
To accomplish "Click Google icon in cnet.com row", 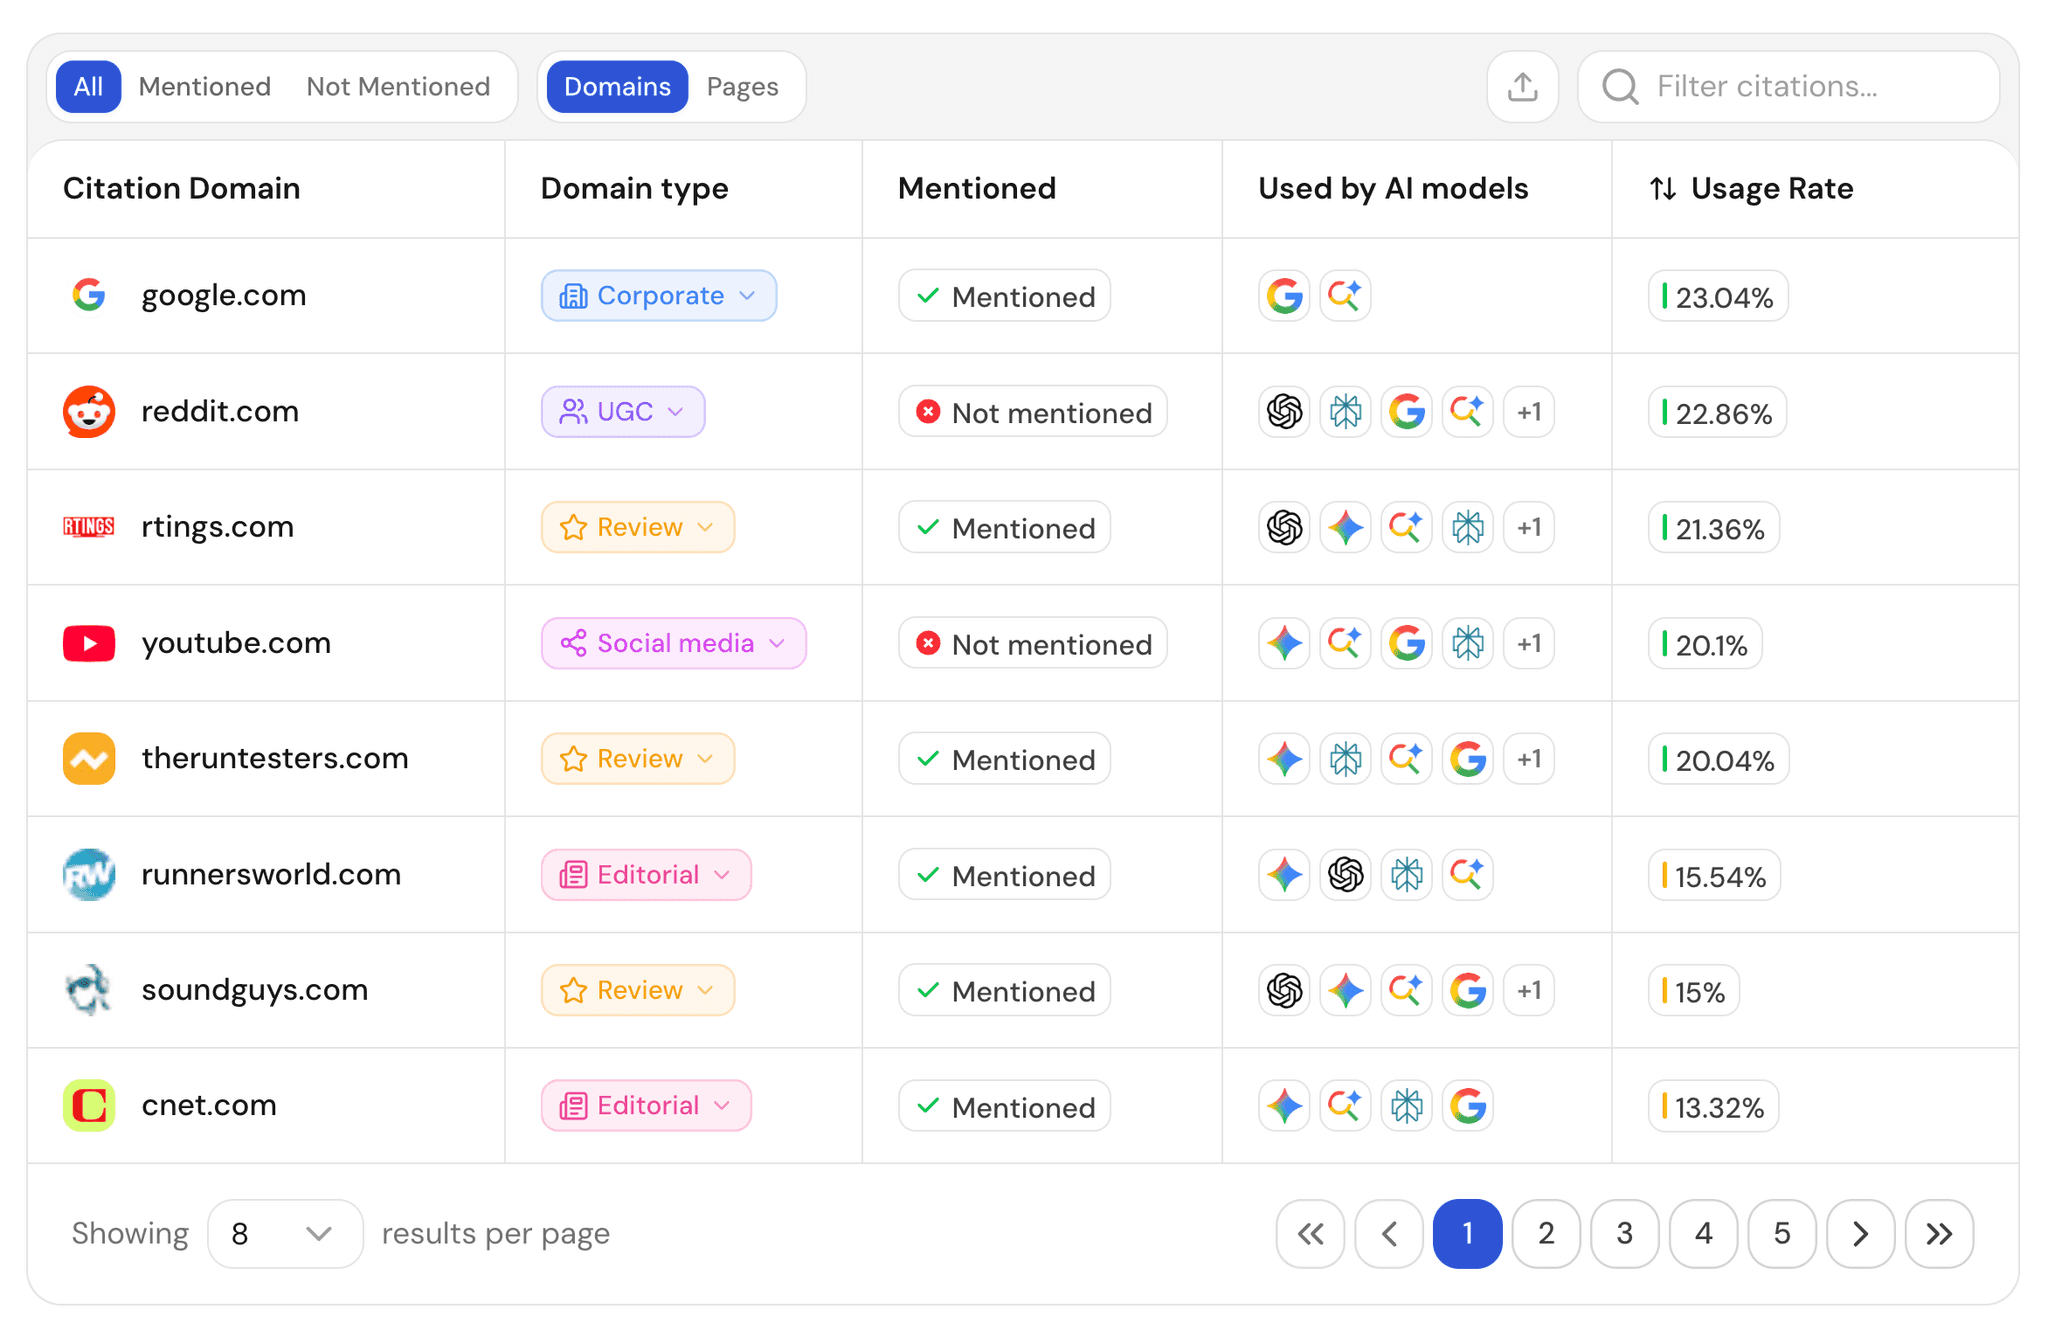I will pos(1468,1106).
